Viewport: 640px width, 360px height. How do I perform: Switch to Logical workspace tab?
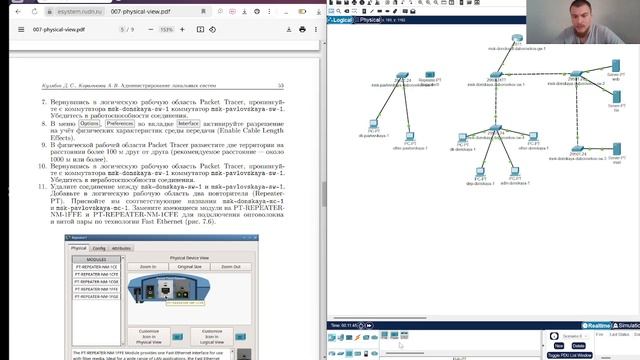coord(340,20)
